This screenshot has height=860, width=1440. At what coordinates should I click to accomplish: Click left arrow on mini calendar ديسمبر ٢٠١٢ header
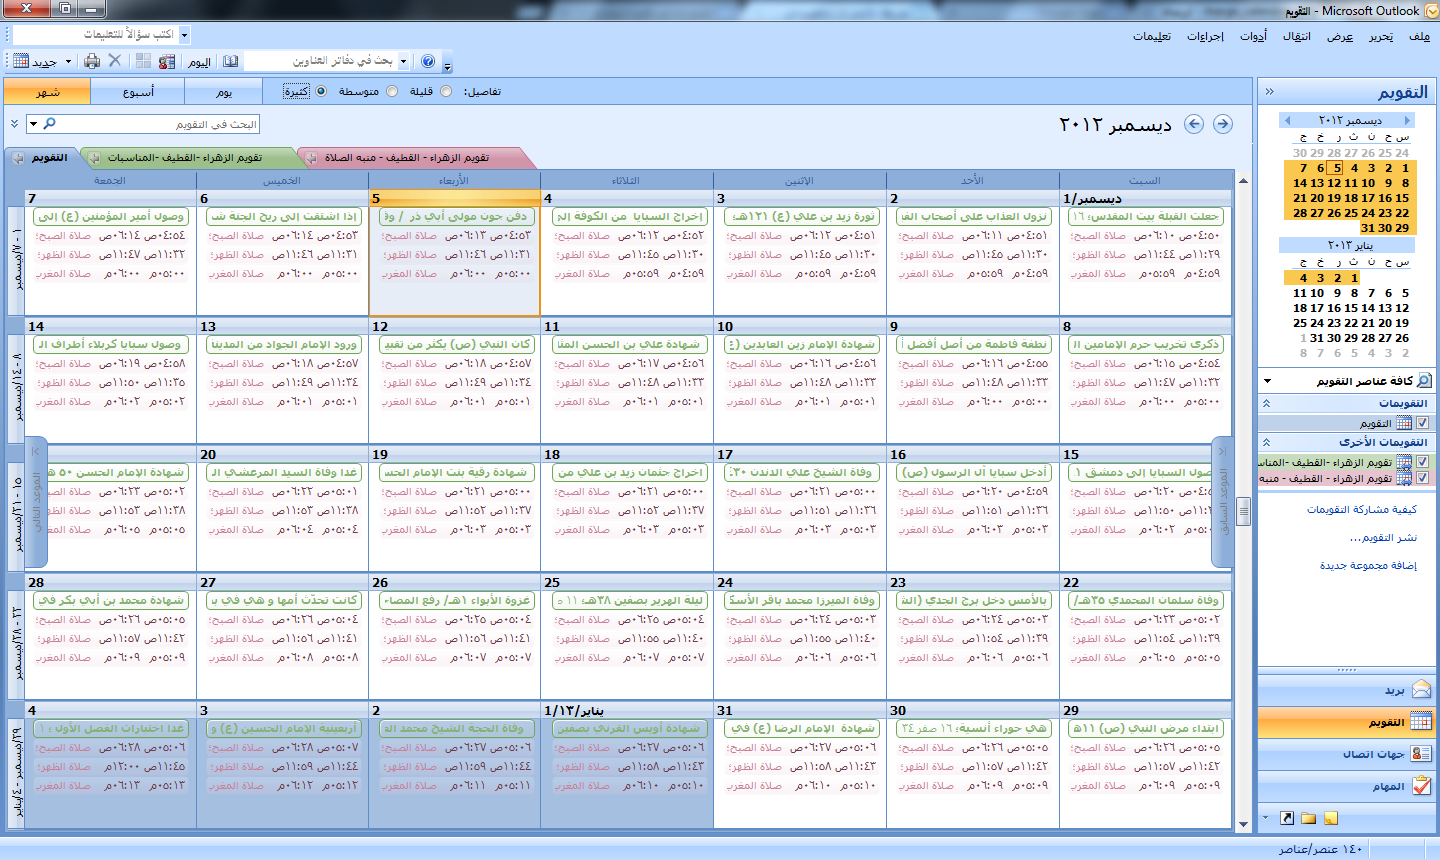(1287, 120)
